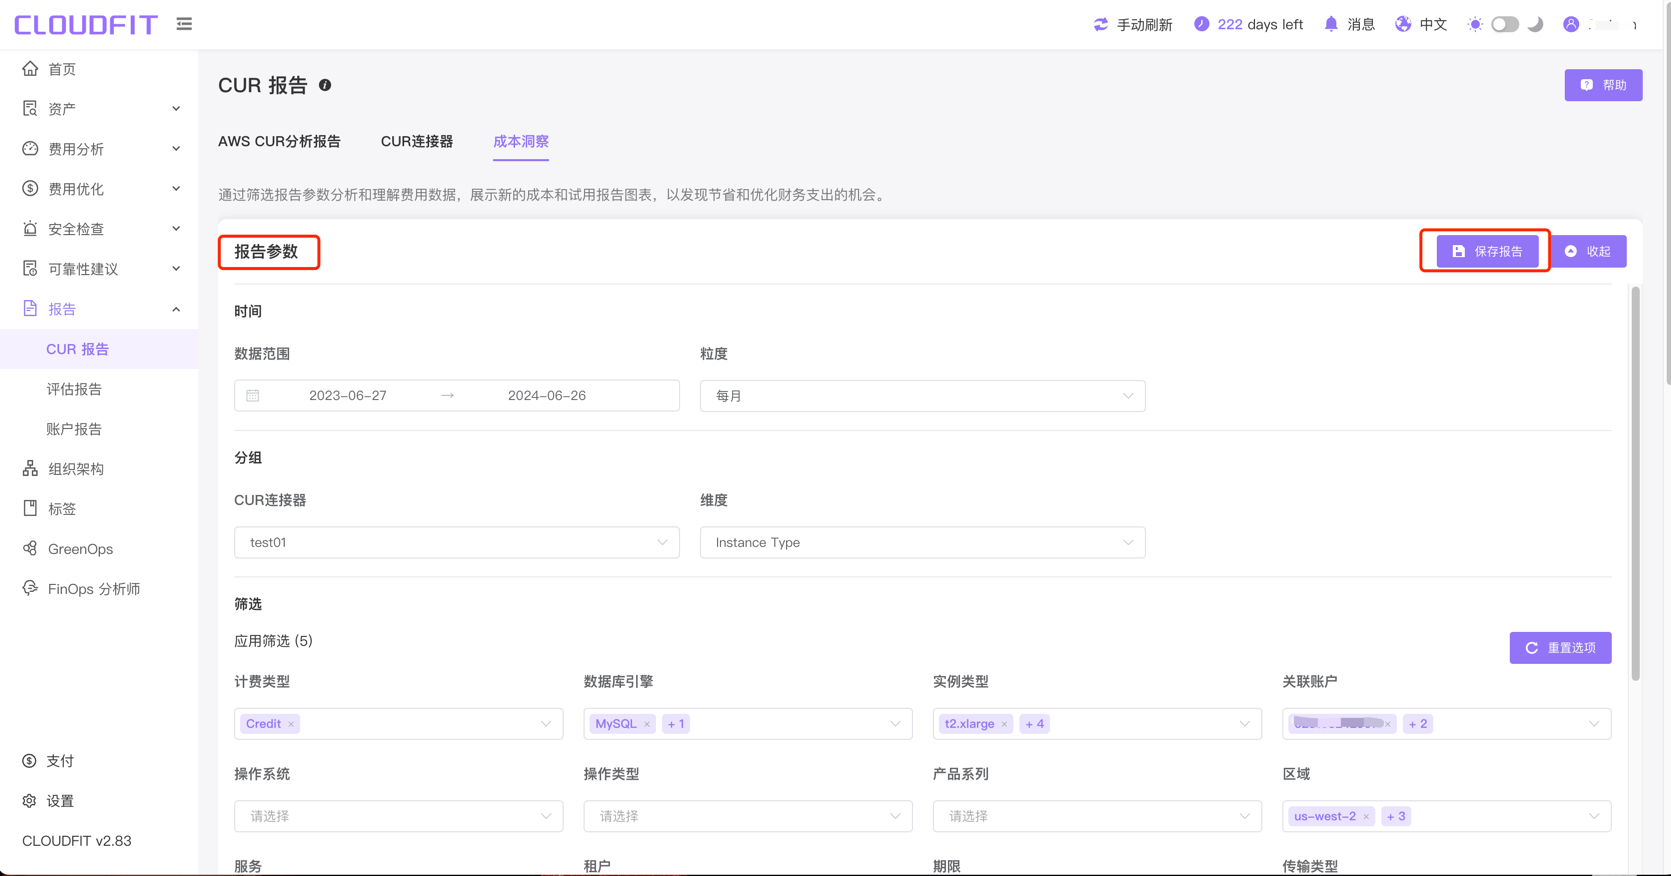This screenshot has height=876, width=1671.
Task: Click the 保存报告 save report button
Action: pos(1487,251)
